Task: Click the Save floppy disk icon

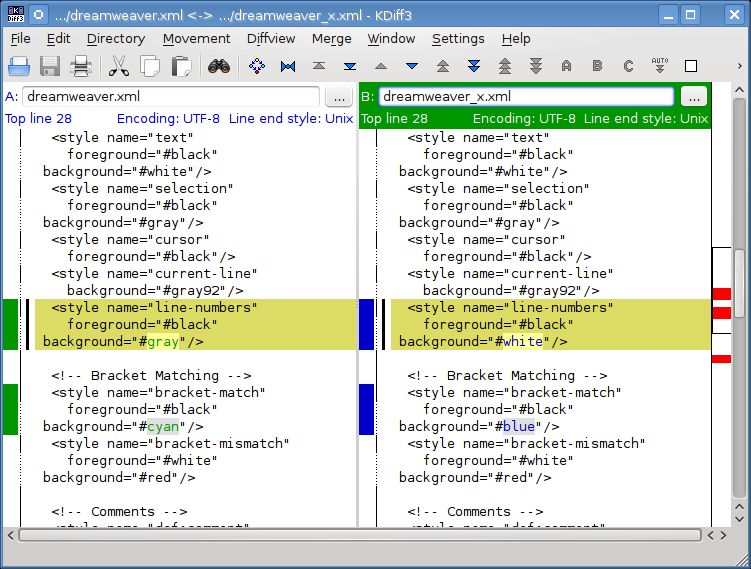Action: pyautogui.click(x=50, y=66)
